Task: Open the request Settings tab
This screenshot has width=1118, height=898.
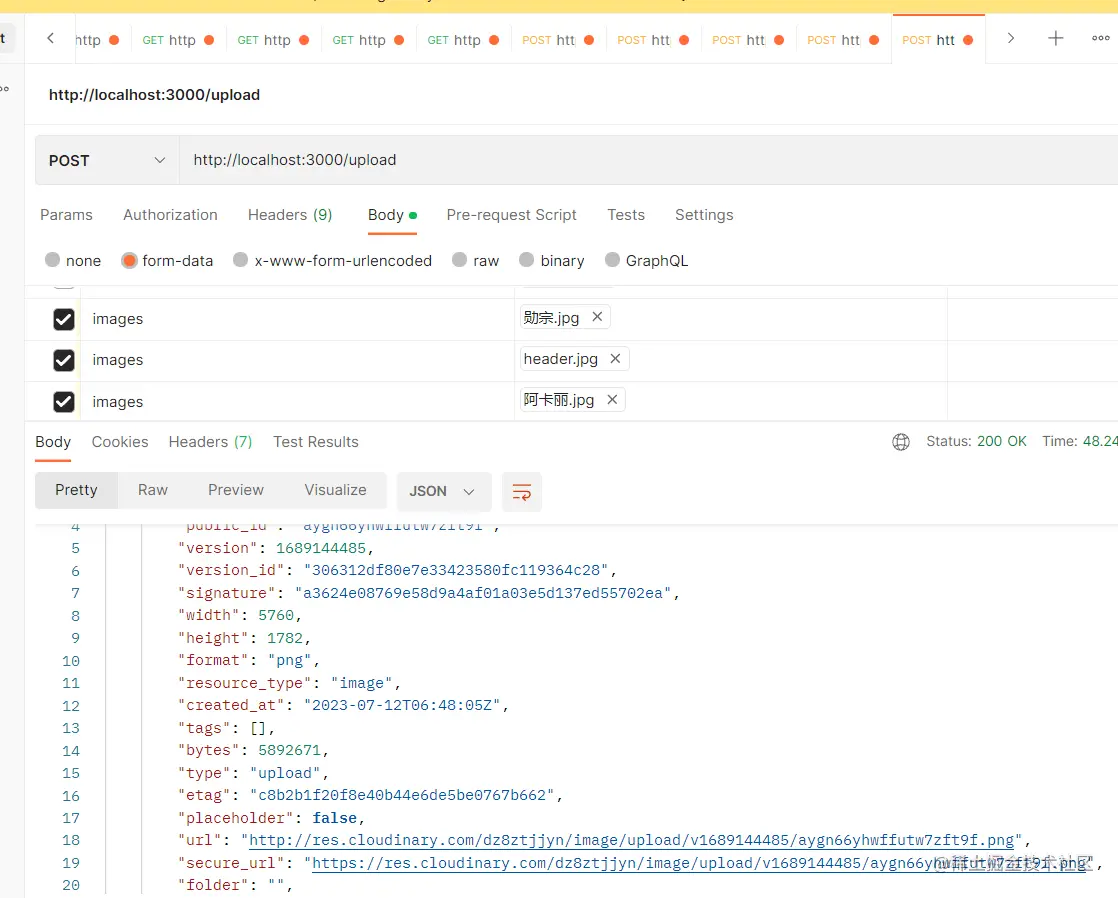Action: tap(704, 215)
